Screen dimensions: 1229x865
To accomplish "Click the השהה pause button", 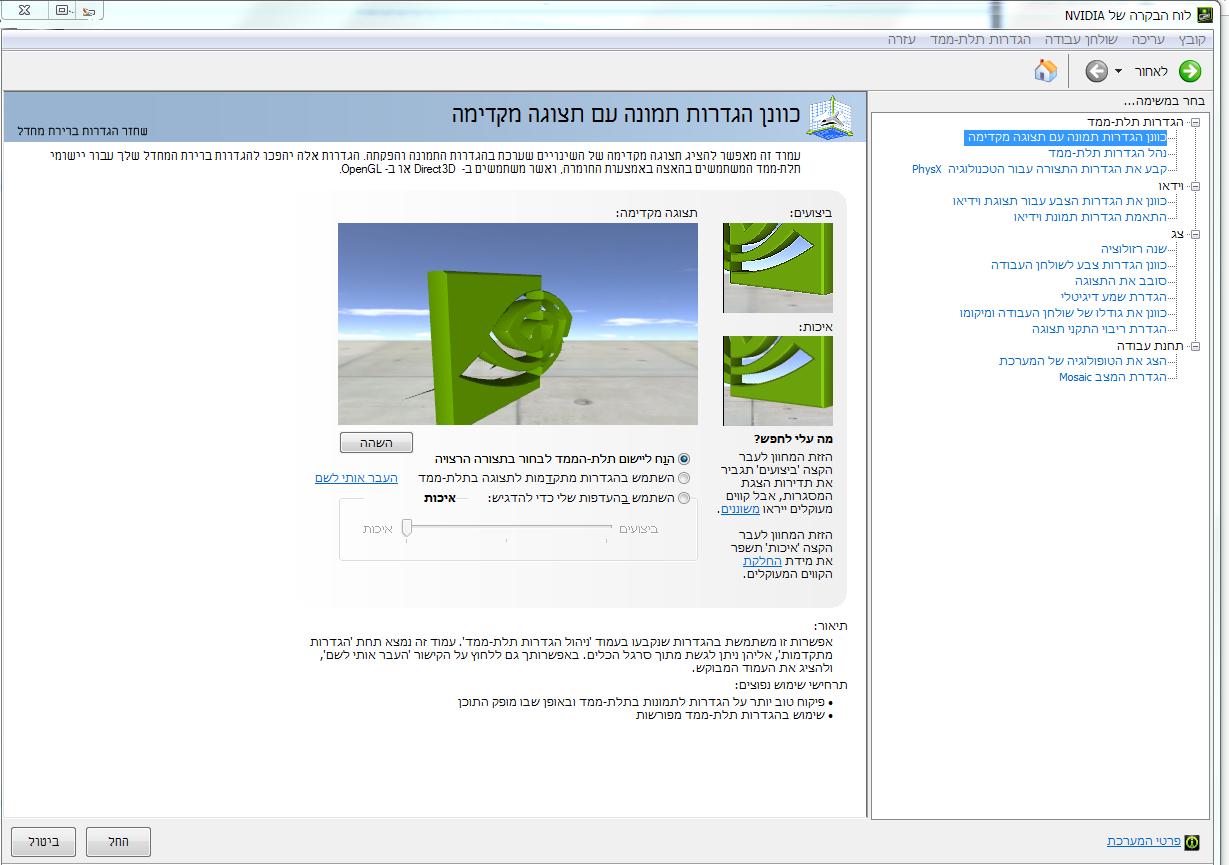I will click(376, 442).
